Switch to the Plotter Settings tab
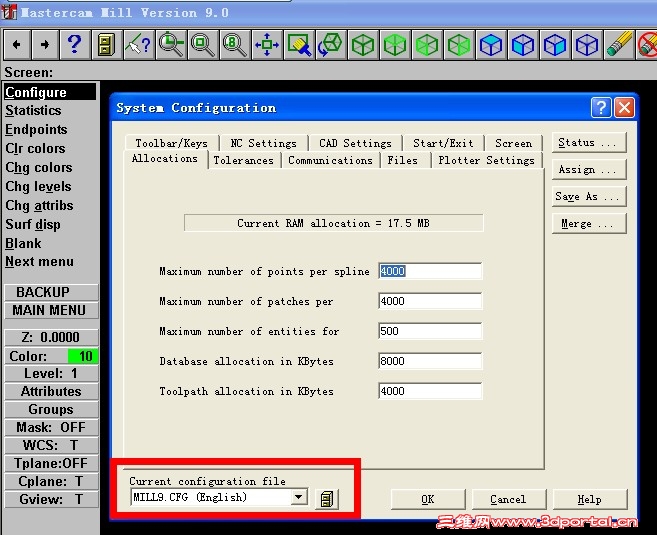This screenshot has width=657, height=535. 486,160
